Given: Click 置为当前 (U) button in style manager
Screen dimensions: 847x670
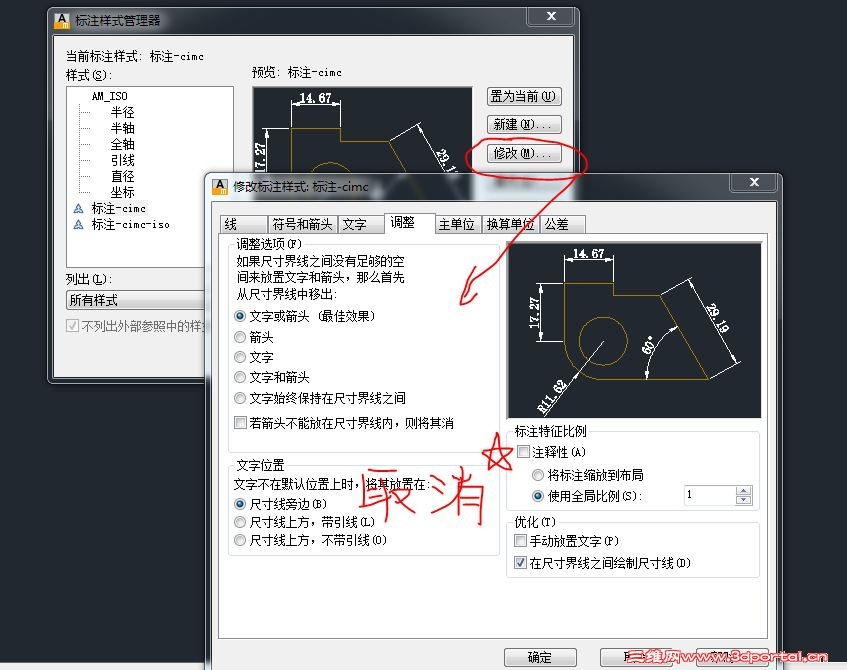Looking at the screenshot, I should [524, 97].
